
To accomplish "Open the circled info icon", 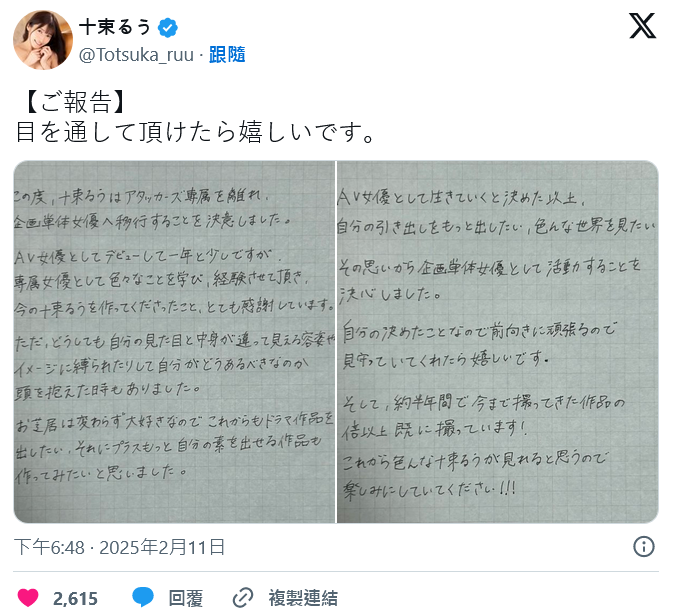I will click(x=644, y=547).
